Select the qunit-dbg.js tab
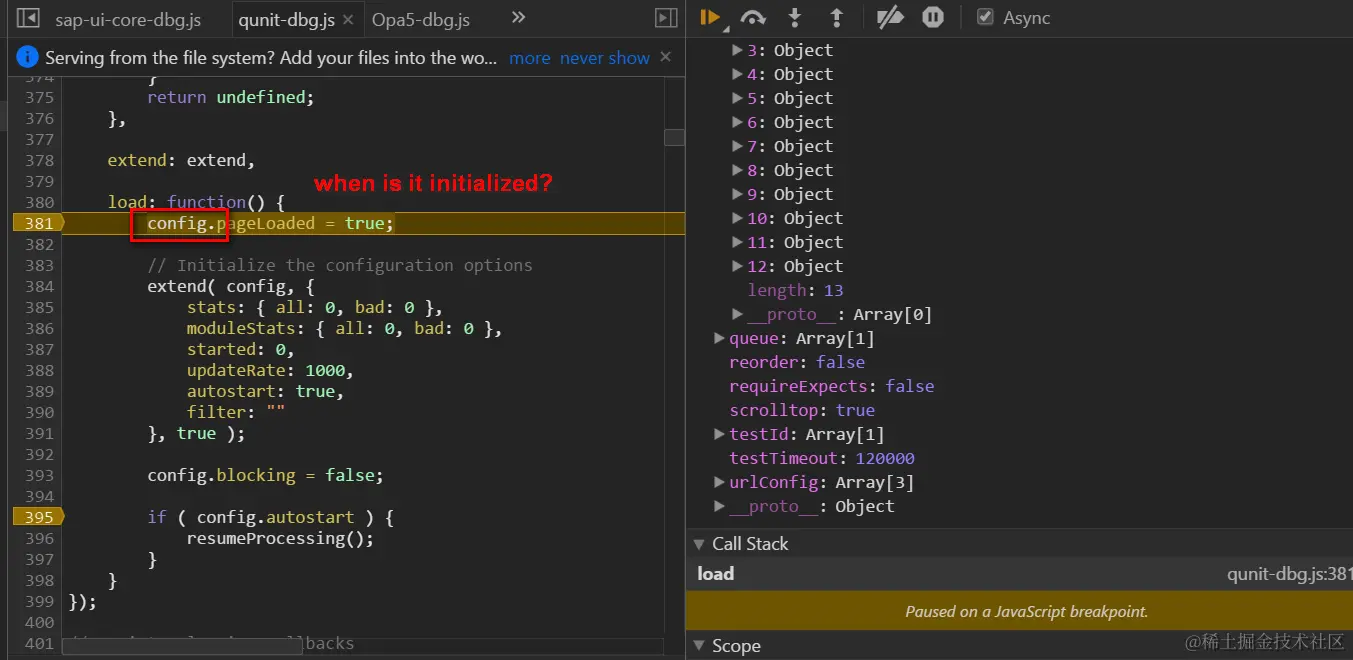The width and height of the screenshot is (1353, 660). coord(286,19)
